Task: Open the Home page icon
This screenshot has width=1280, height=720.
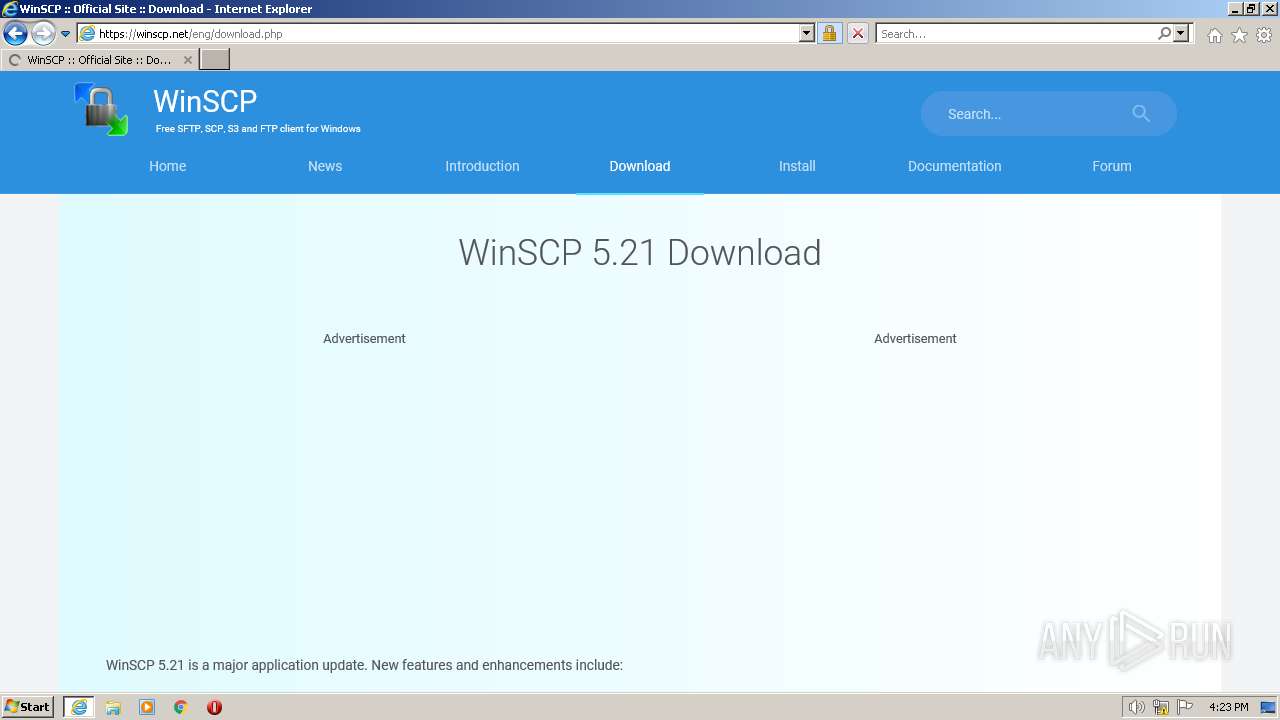Action: [1214, 35]
